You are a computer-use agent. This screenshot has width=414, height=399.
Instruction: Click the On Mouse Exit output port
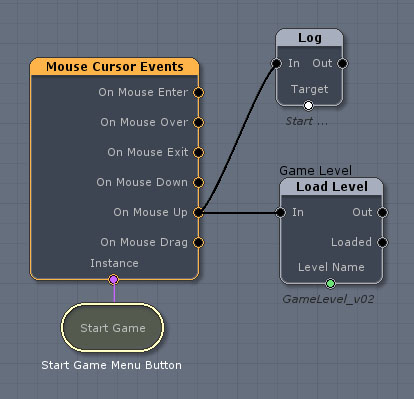pos(198,152)
